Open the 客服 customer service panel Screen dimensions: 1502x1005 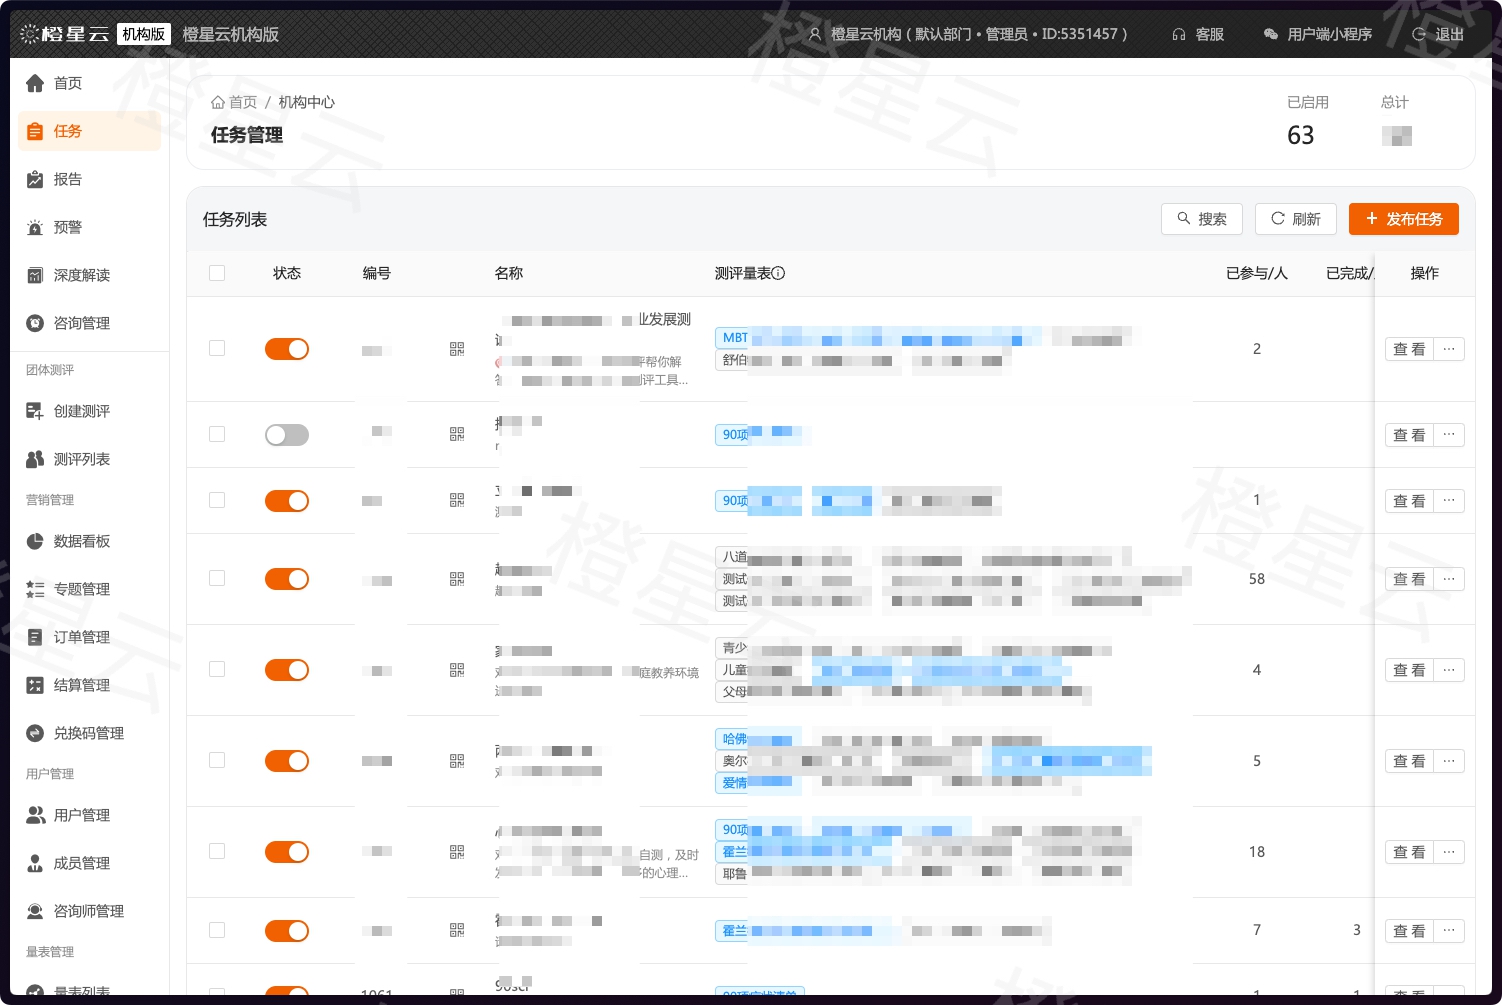click(x=1198, y=33)
